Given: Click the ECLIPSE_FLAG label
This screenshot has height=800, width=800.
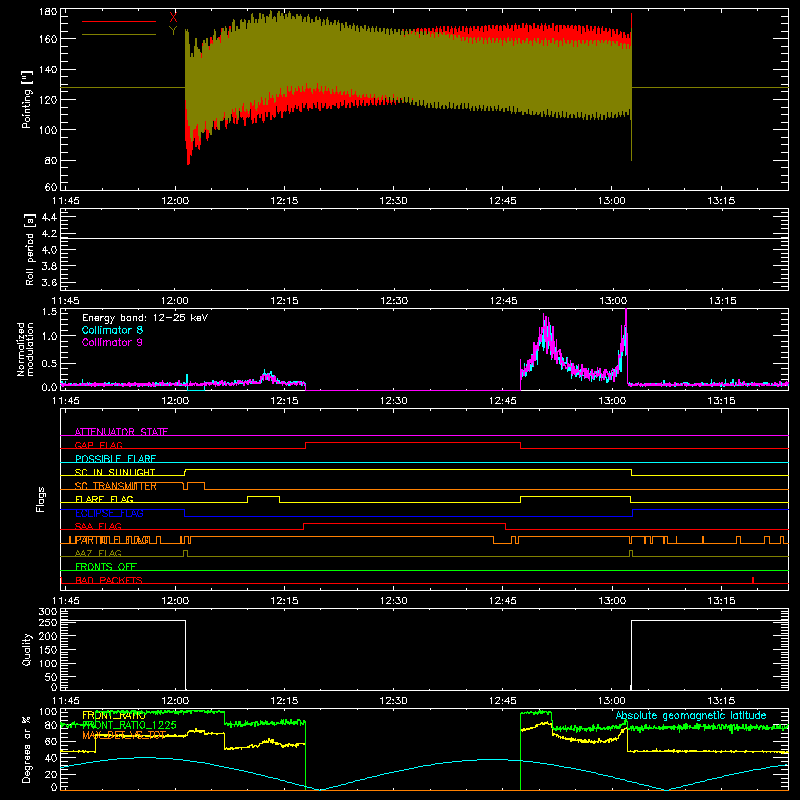Looking at the screenshot, I should (x=109, y=513).
